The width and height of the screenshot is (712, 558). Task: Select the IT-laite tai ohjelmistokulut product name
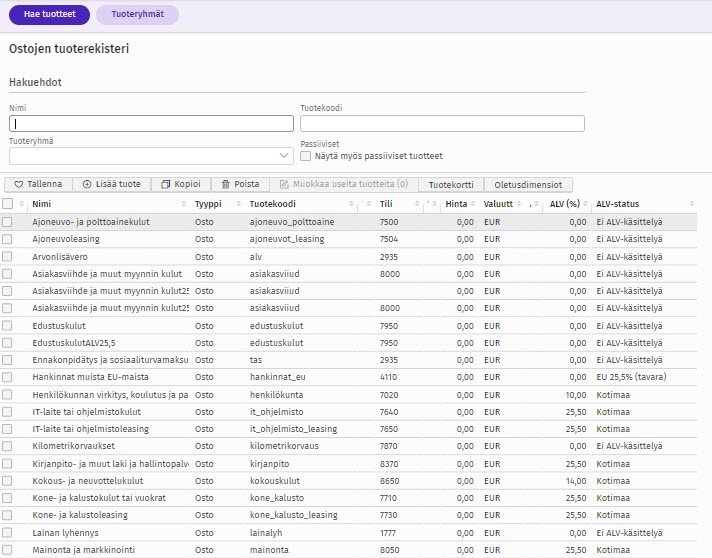coord(86,412)
